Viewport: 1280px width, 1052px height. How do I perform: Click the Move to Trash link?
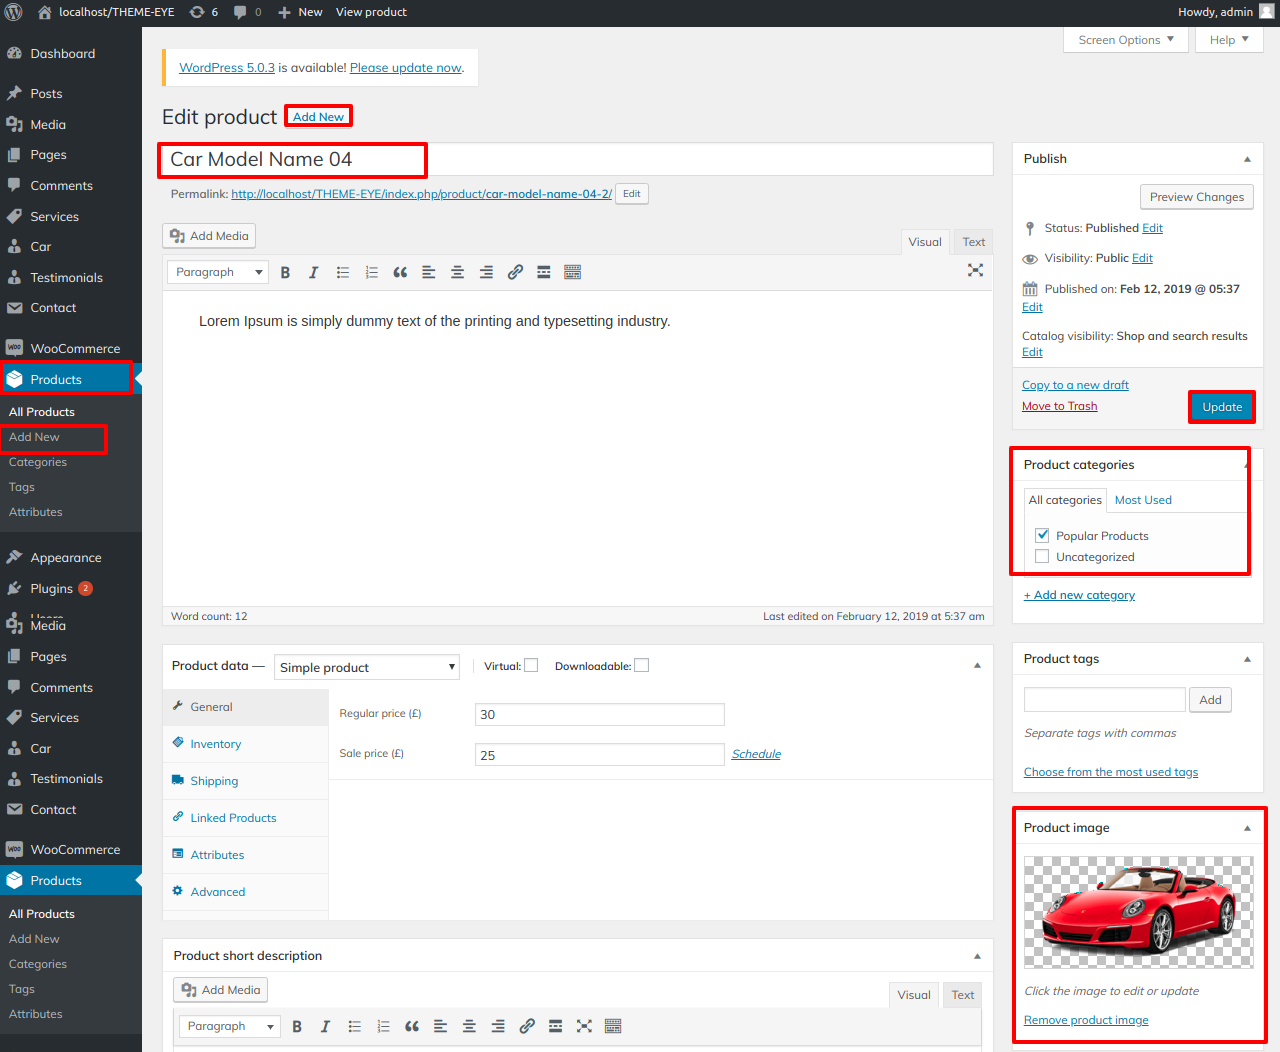pyautogui.click(x=1059, y=406)
